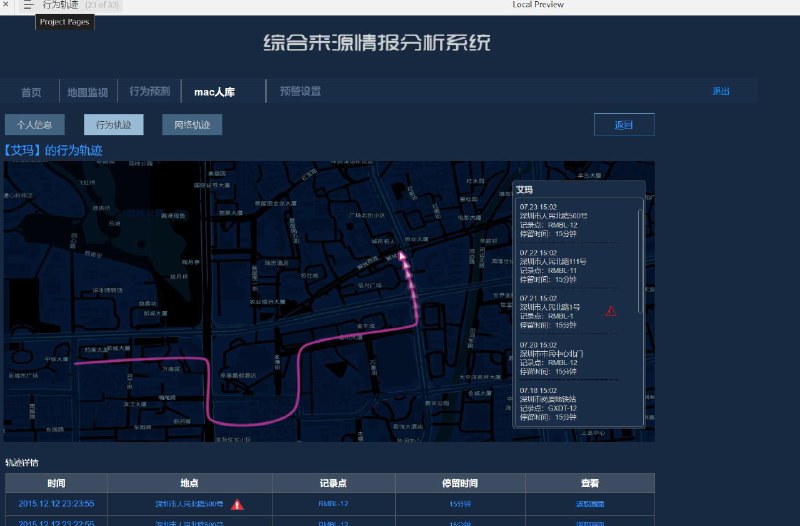The width and height of the screenshot is (800, 526).
Task: Click the 返回 button
Action: point(624,124)
